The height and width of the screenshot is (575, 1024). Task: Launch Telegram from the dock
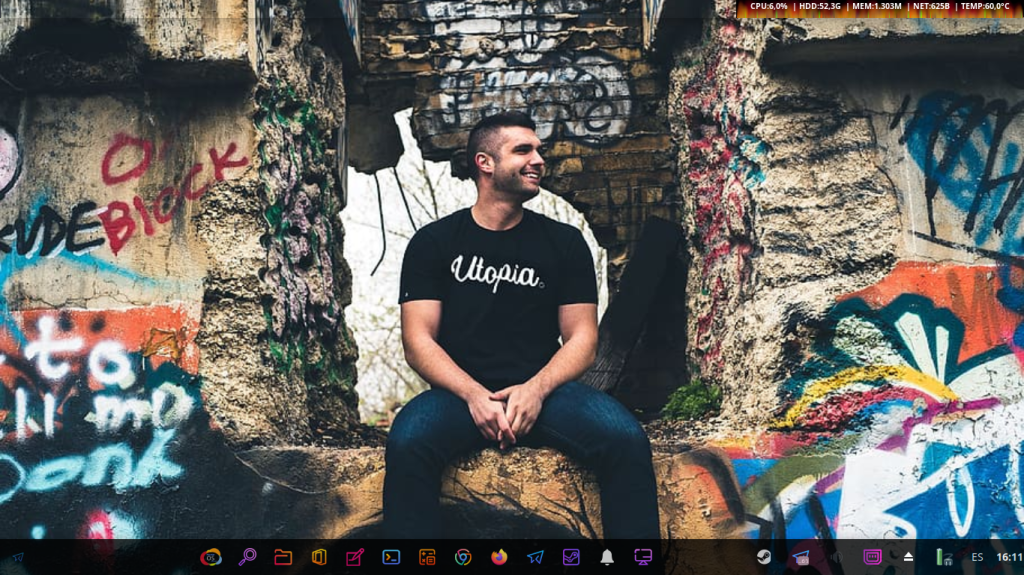[x=535, y=557]
